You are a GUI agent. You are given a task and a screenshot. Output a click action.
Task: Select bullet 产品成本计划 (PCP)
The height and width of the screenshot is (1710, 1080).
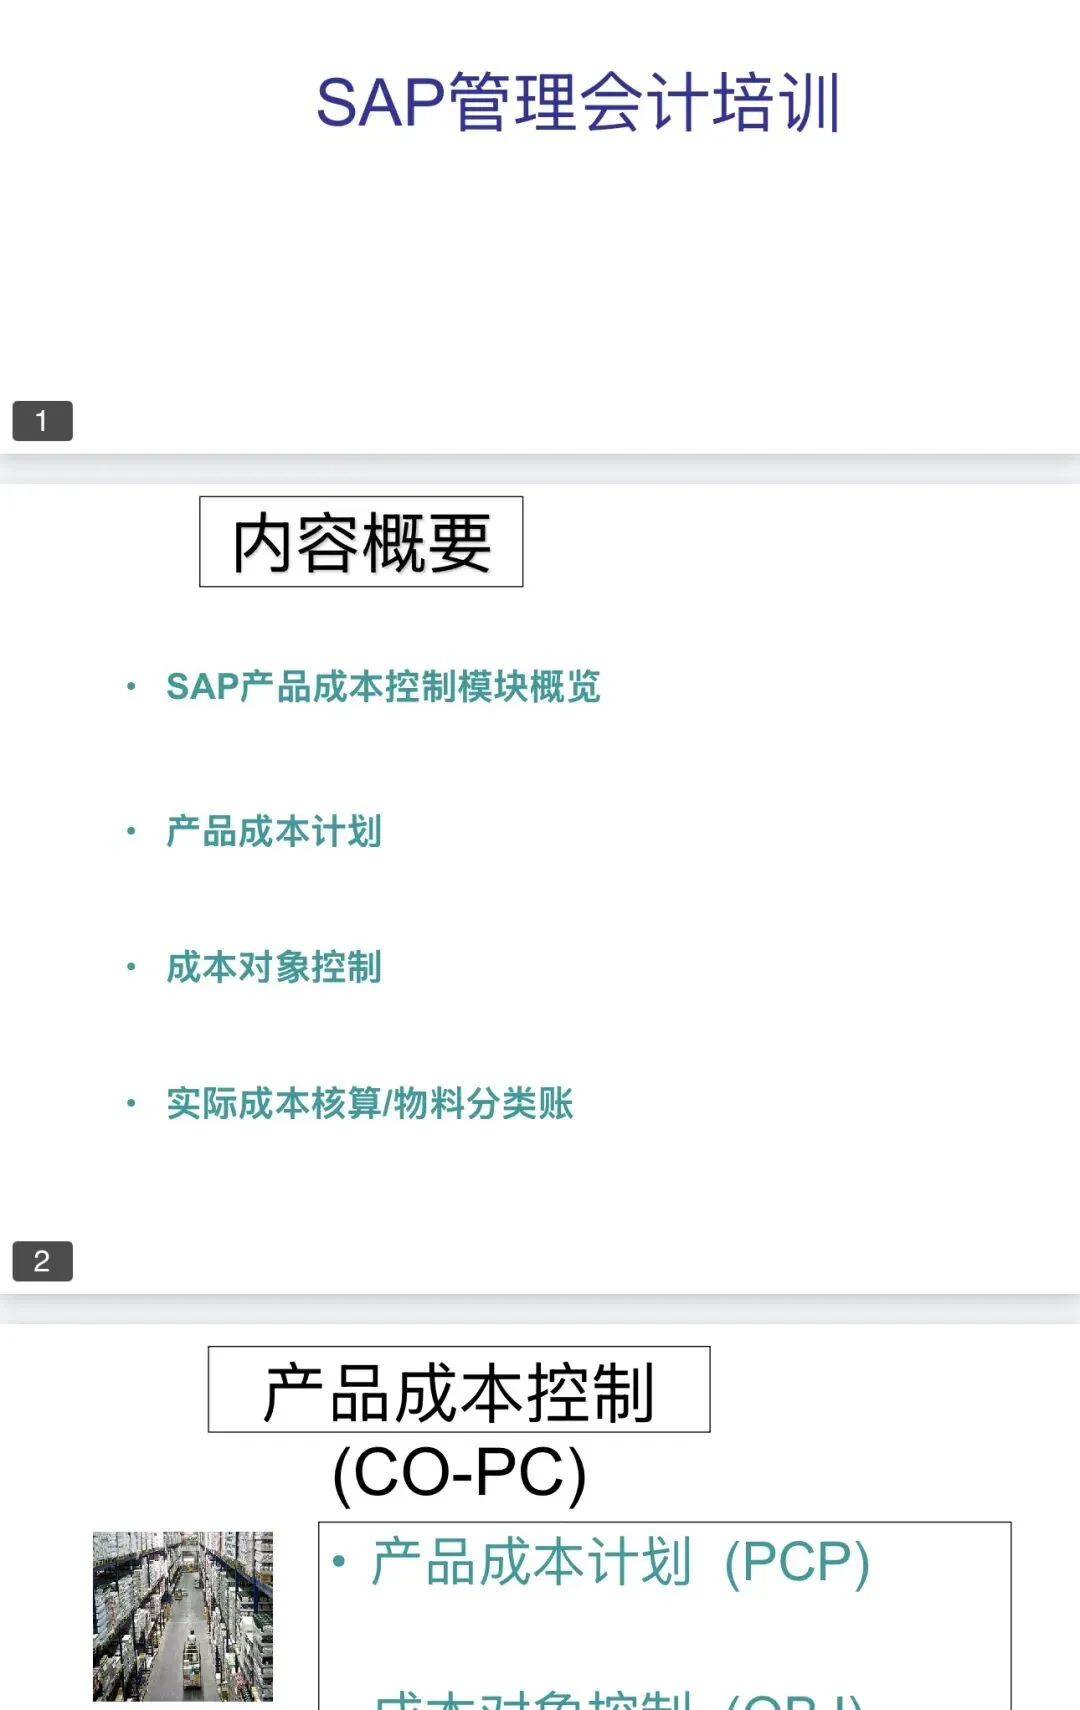tap(620, 1562)
